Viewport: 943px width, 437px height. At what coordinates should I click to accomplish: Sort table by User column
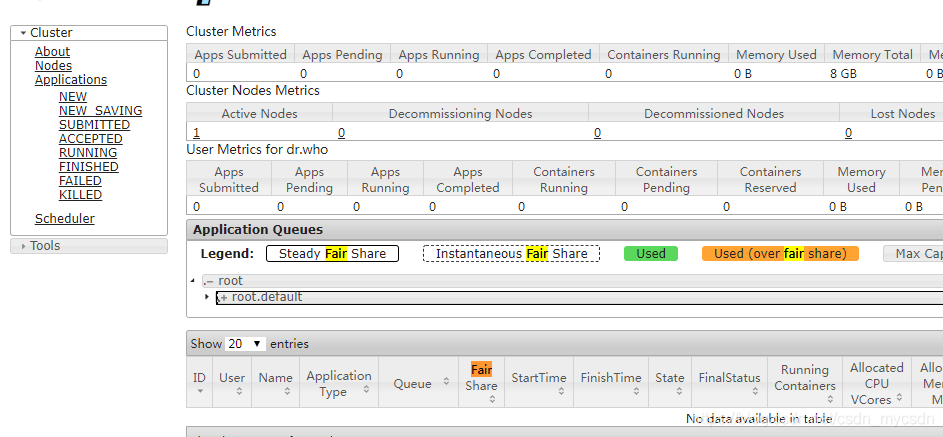[x=232, y=382]
